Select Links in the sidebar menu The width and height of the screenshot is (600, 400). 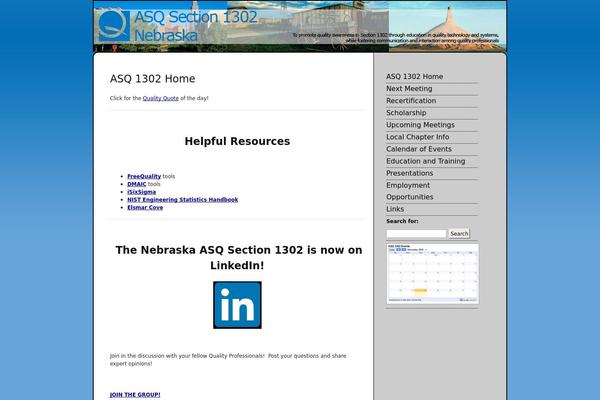click(395, 209)
